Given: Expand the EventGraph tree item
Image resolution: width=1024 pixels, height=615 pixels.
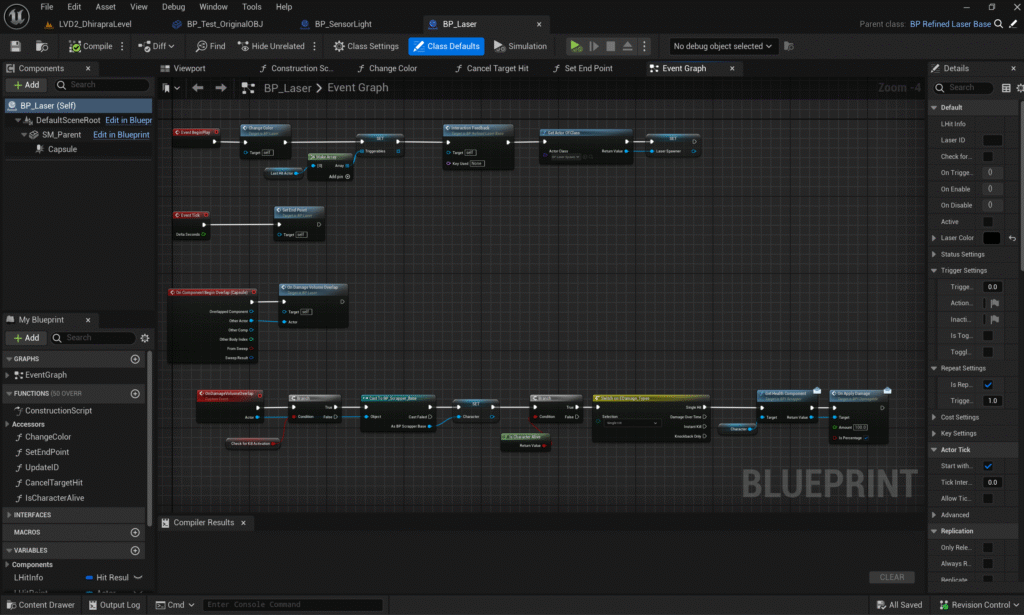Looking at the screenshot, I should click(x=7, y=375).
